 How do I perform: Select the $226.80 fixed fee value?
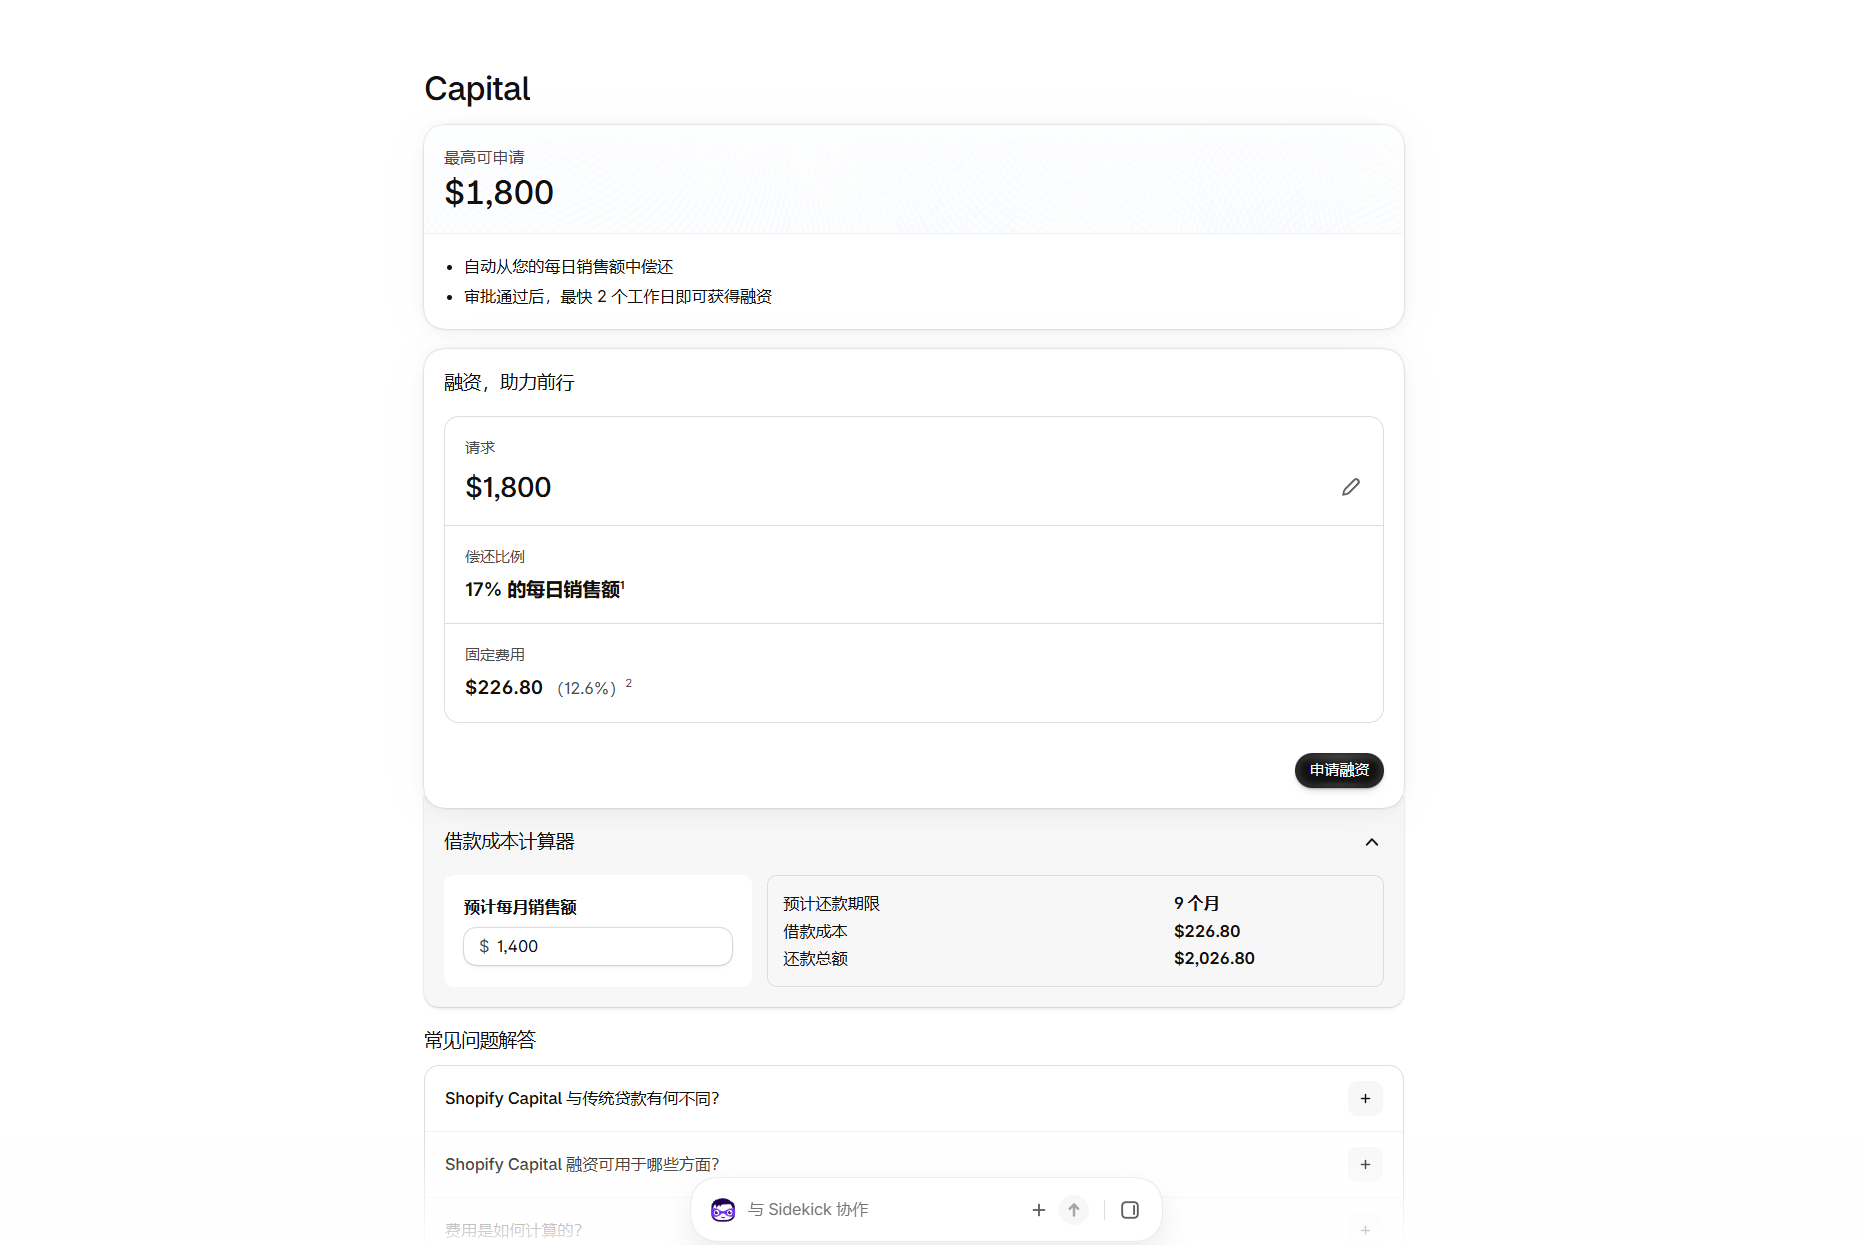pyautogui.click(x=504, y=687)
